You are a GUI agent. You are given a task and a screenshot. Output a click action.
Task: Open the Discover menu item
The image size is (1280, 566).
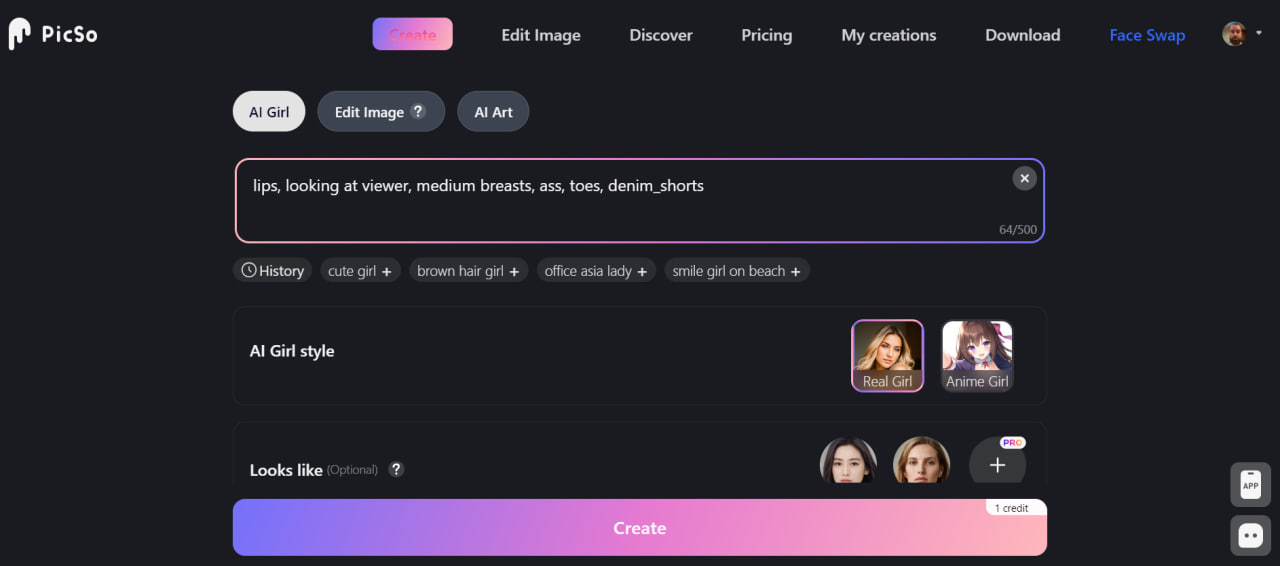pyautogui.click(x=660, y=35)
